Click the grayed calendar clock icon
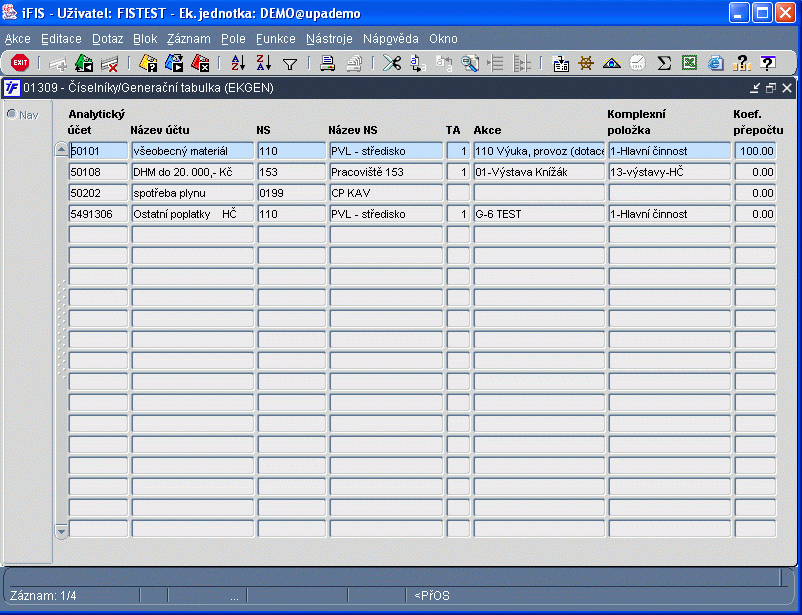This screenshot has width=802, height=615. pyautogui.click(x=637, y=63)
